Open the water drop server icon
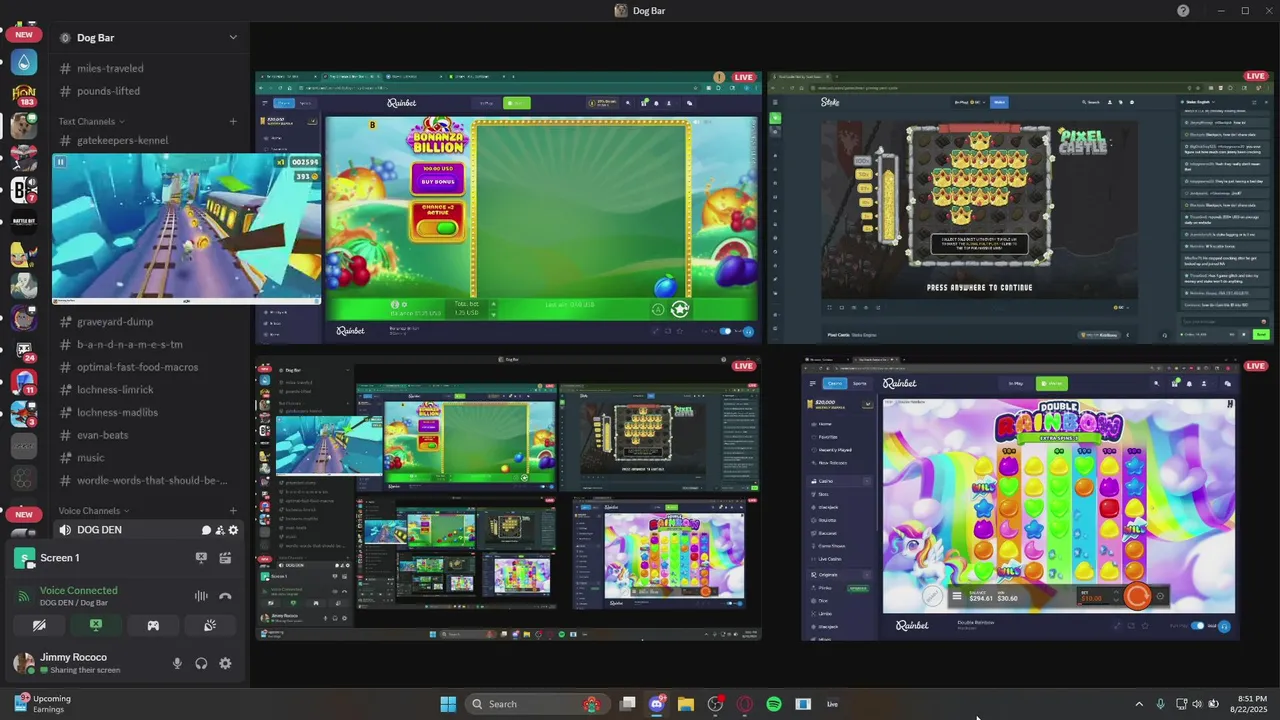Viewport: 1280px width, 720px height. tap(24, 62)
